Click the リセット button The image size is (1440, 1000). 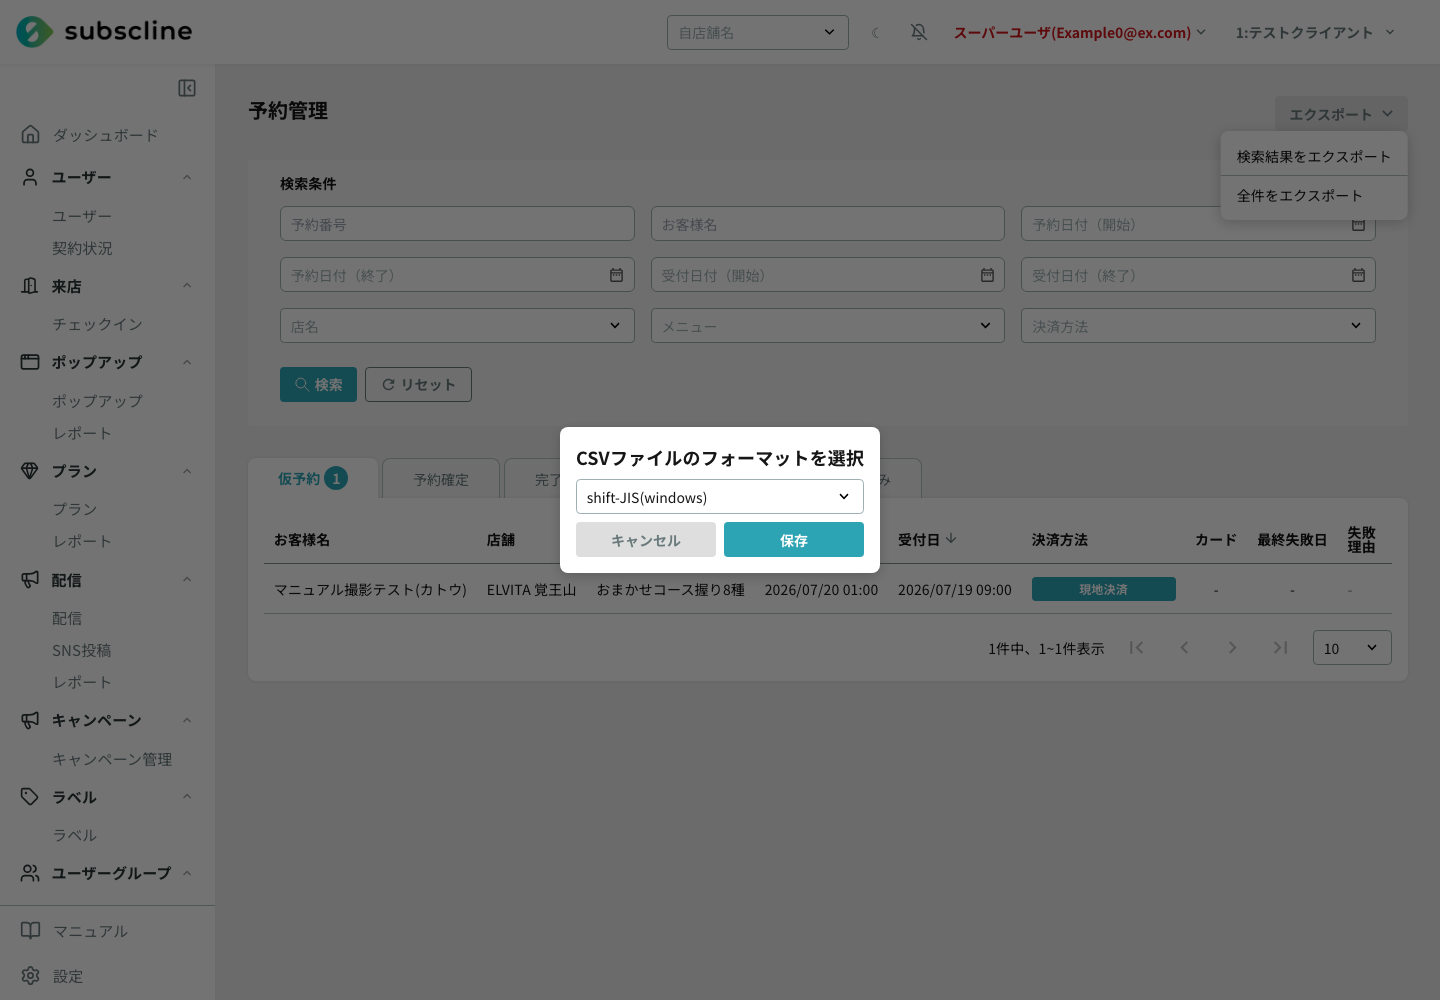pos(418,384)
